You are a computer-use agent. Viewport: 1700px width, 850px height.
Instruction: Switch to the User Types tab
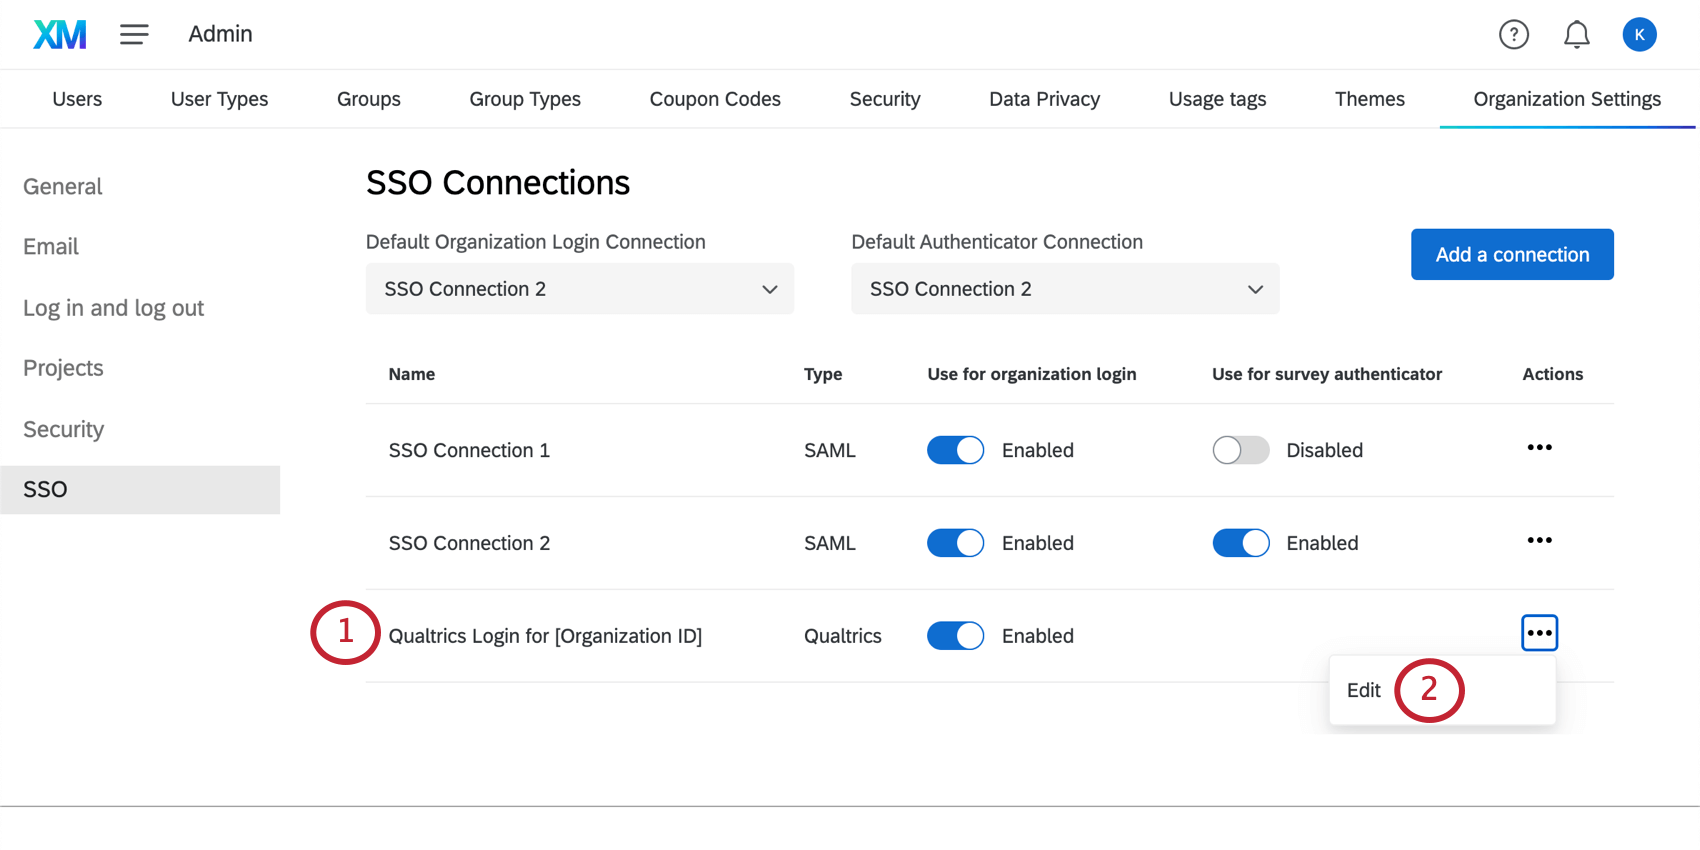219,99
